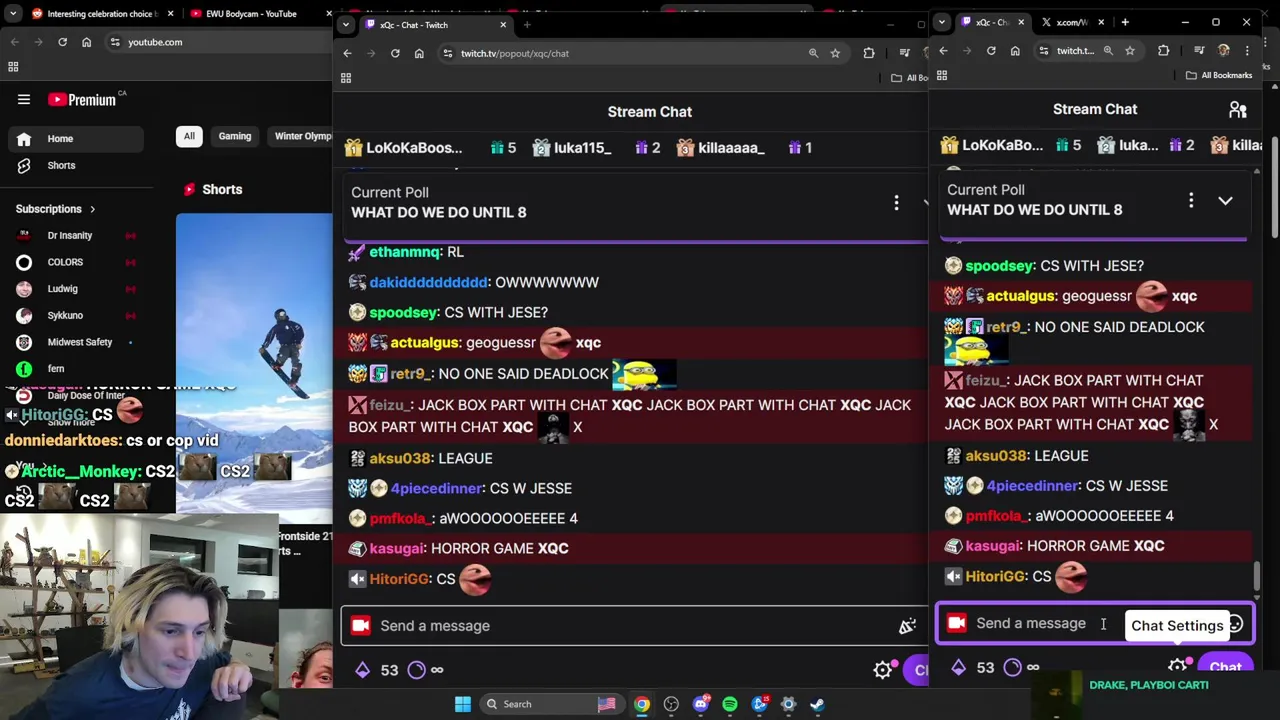Click celebration icon in middle chat input

907,626
